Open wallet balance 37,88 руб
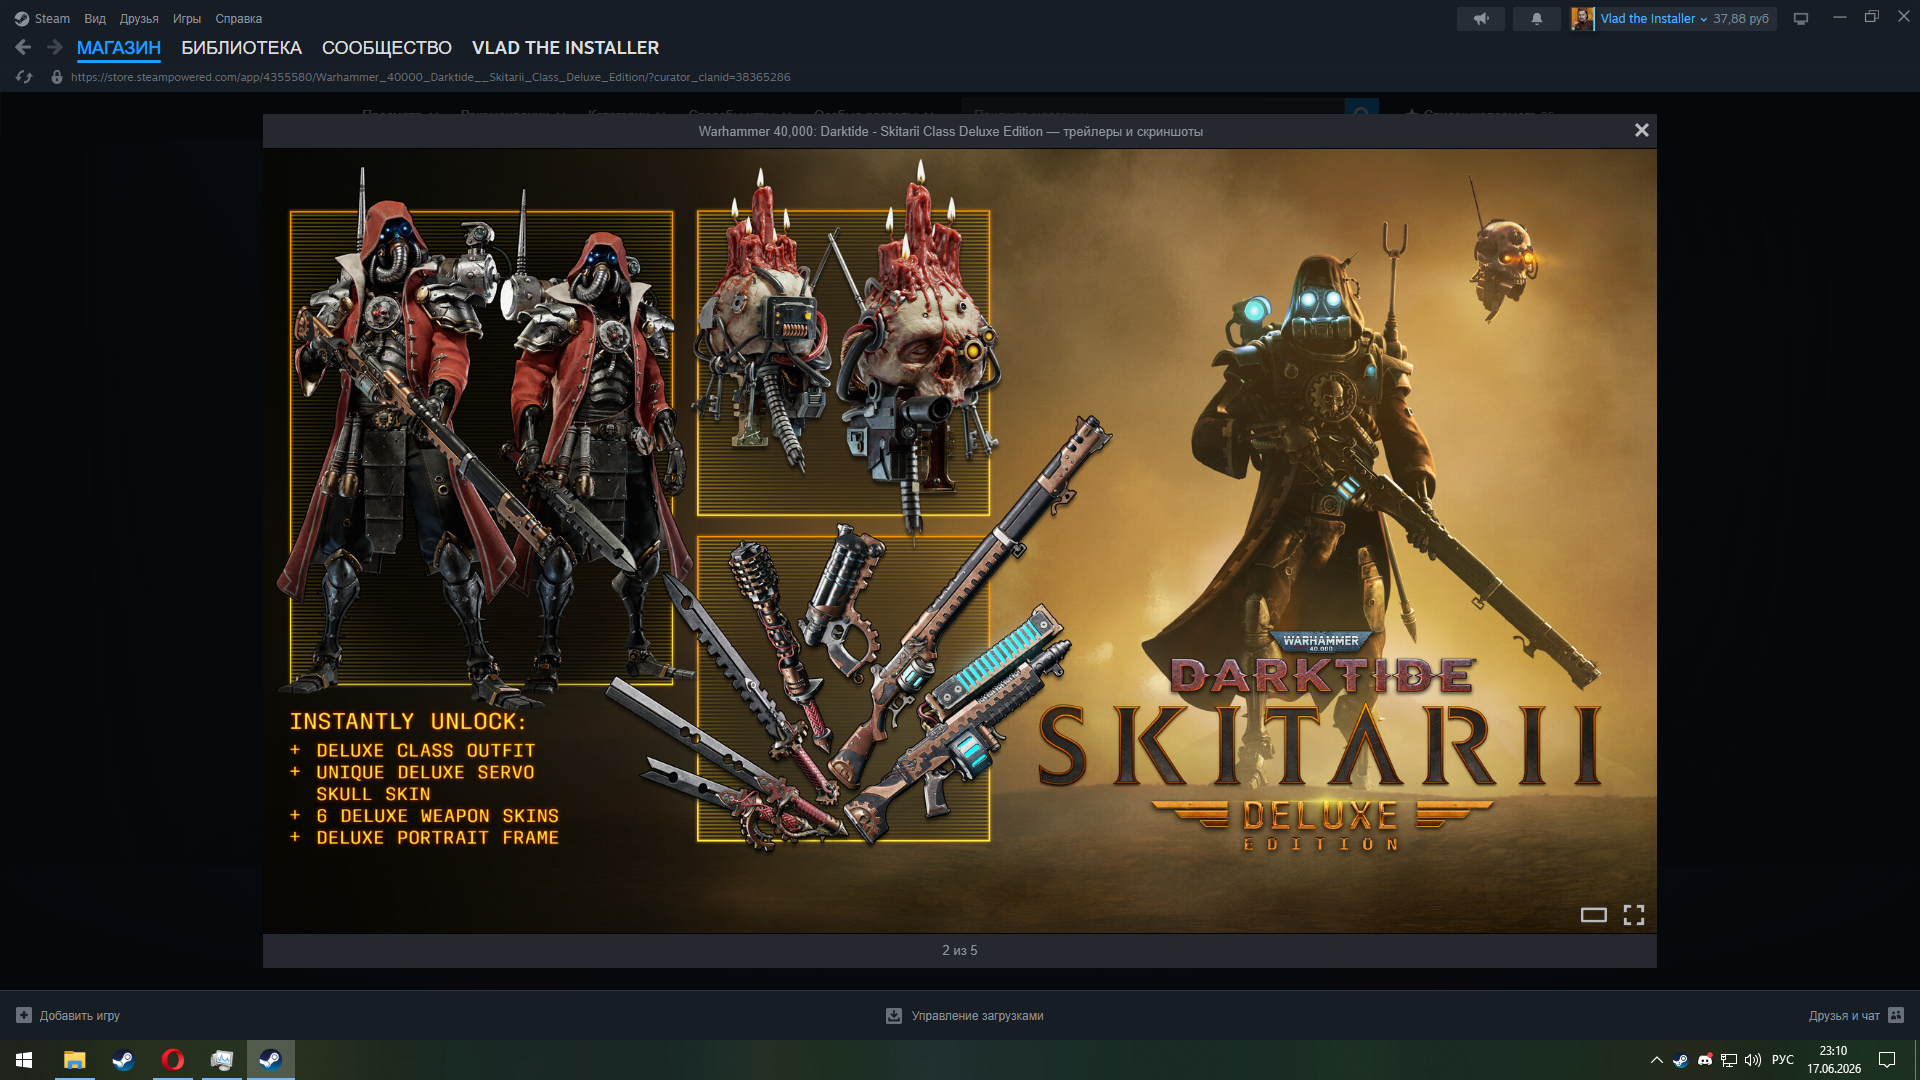1920x1080 pixels. pos(1741,18)
